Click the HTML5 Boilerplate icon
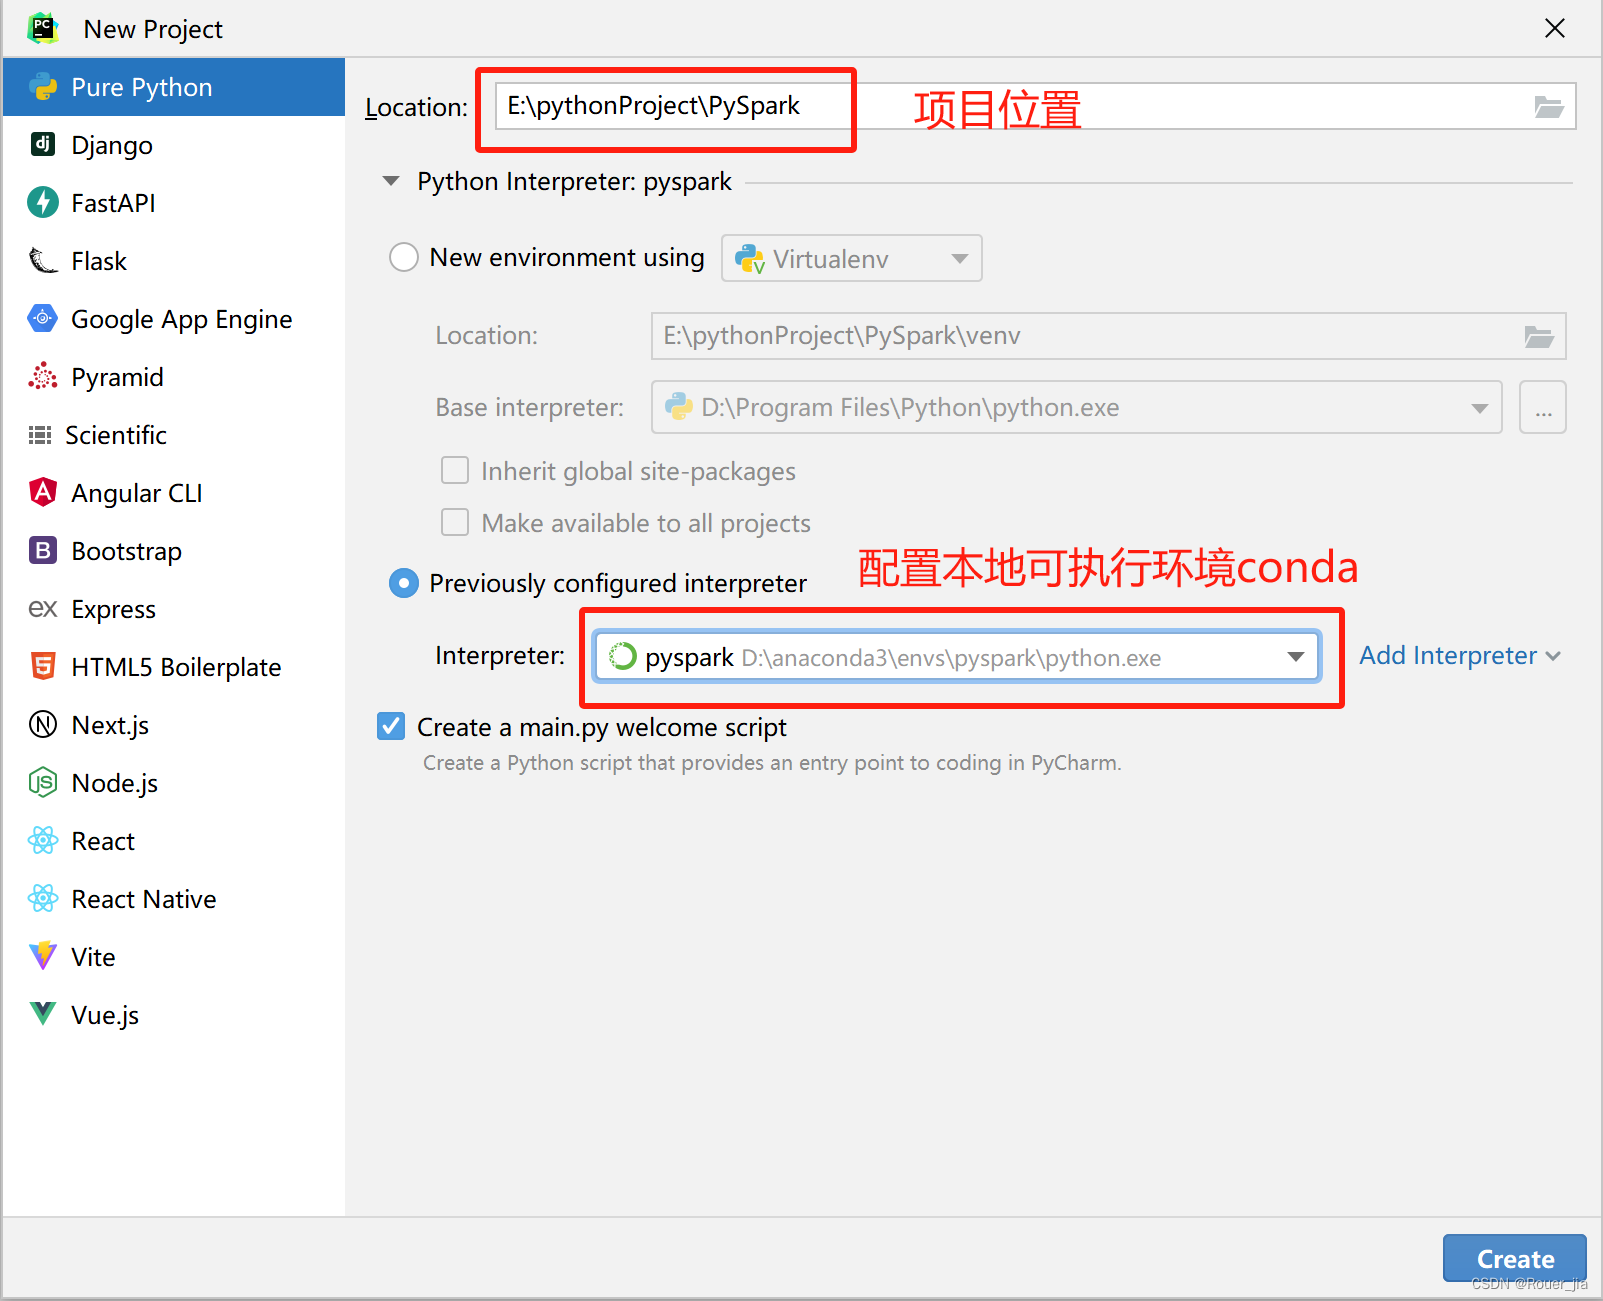This screenshot has height=1301, width=1603. coord(43,666)
